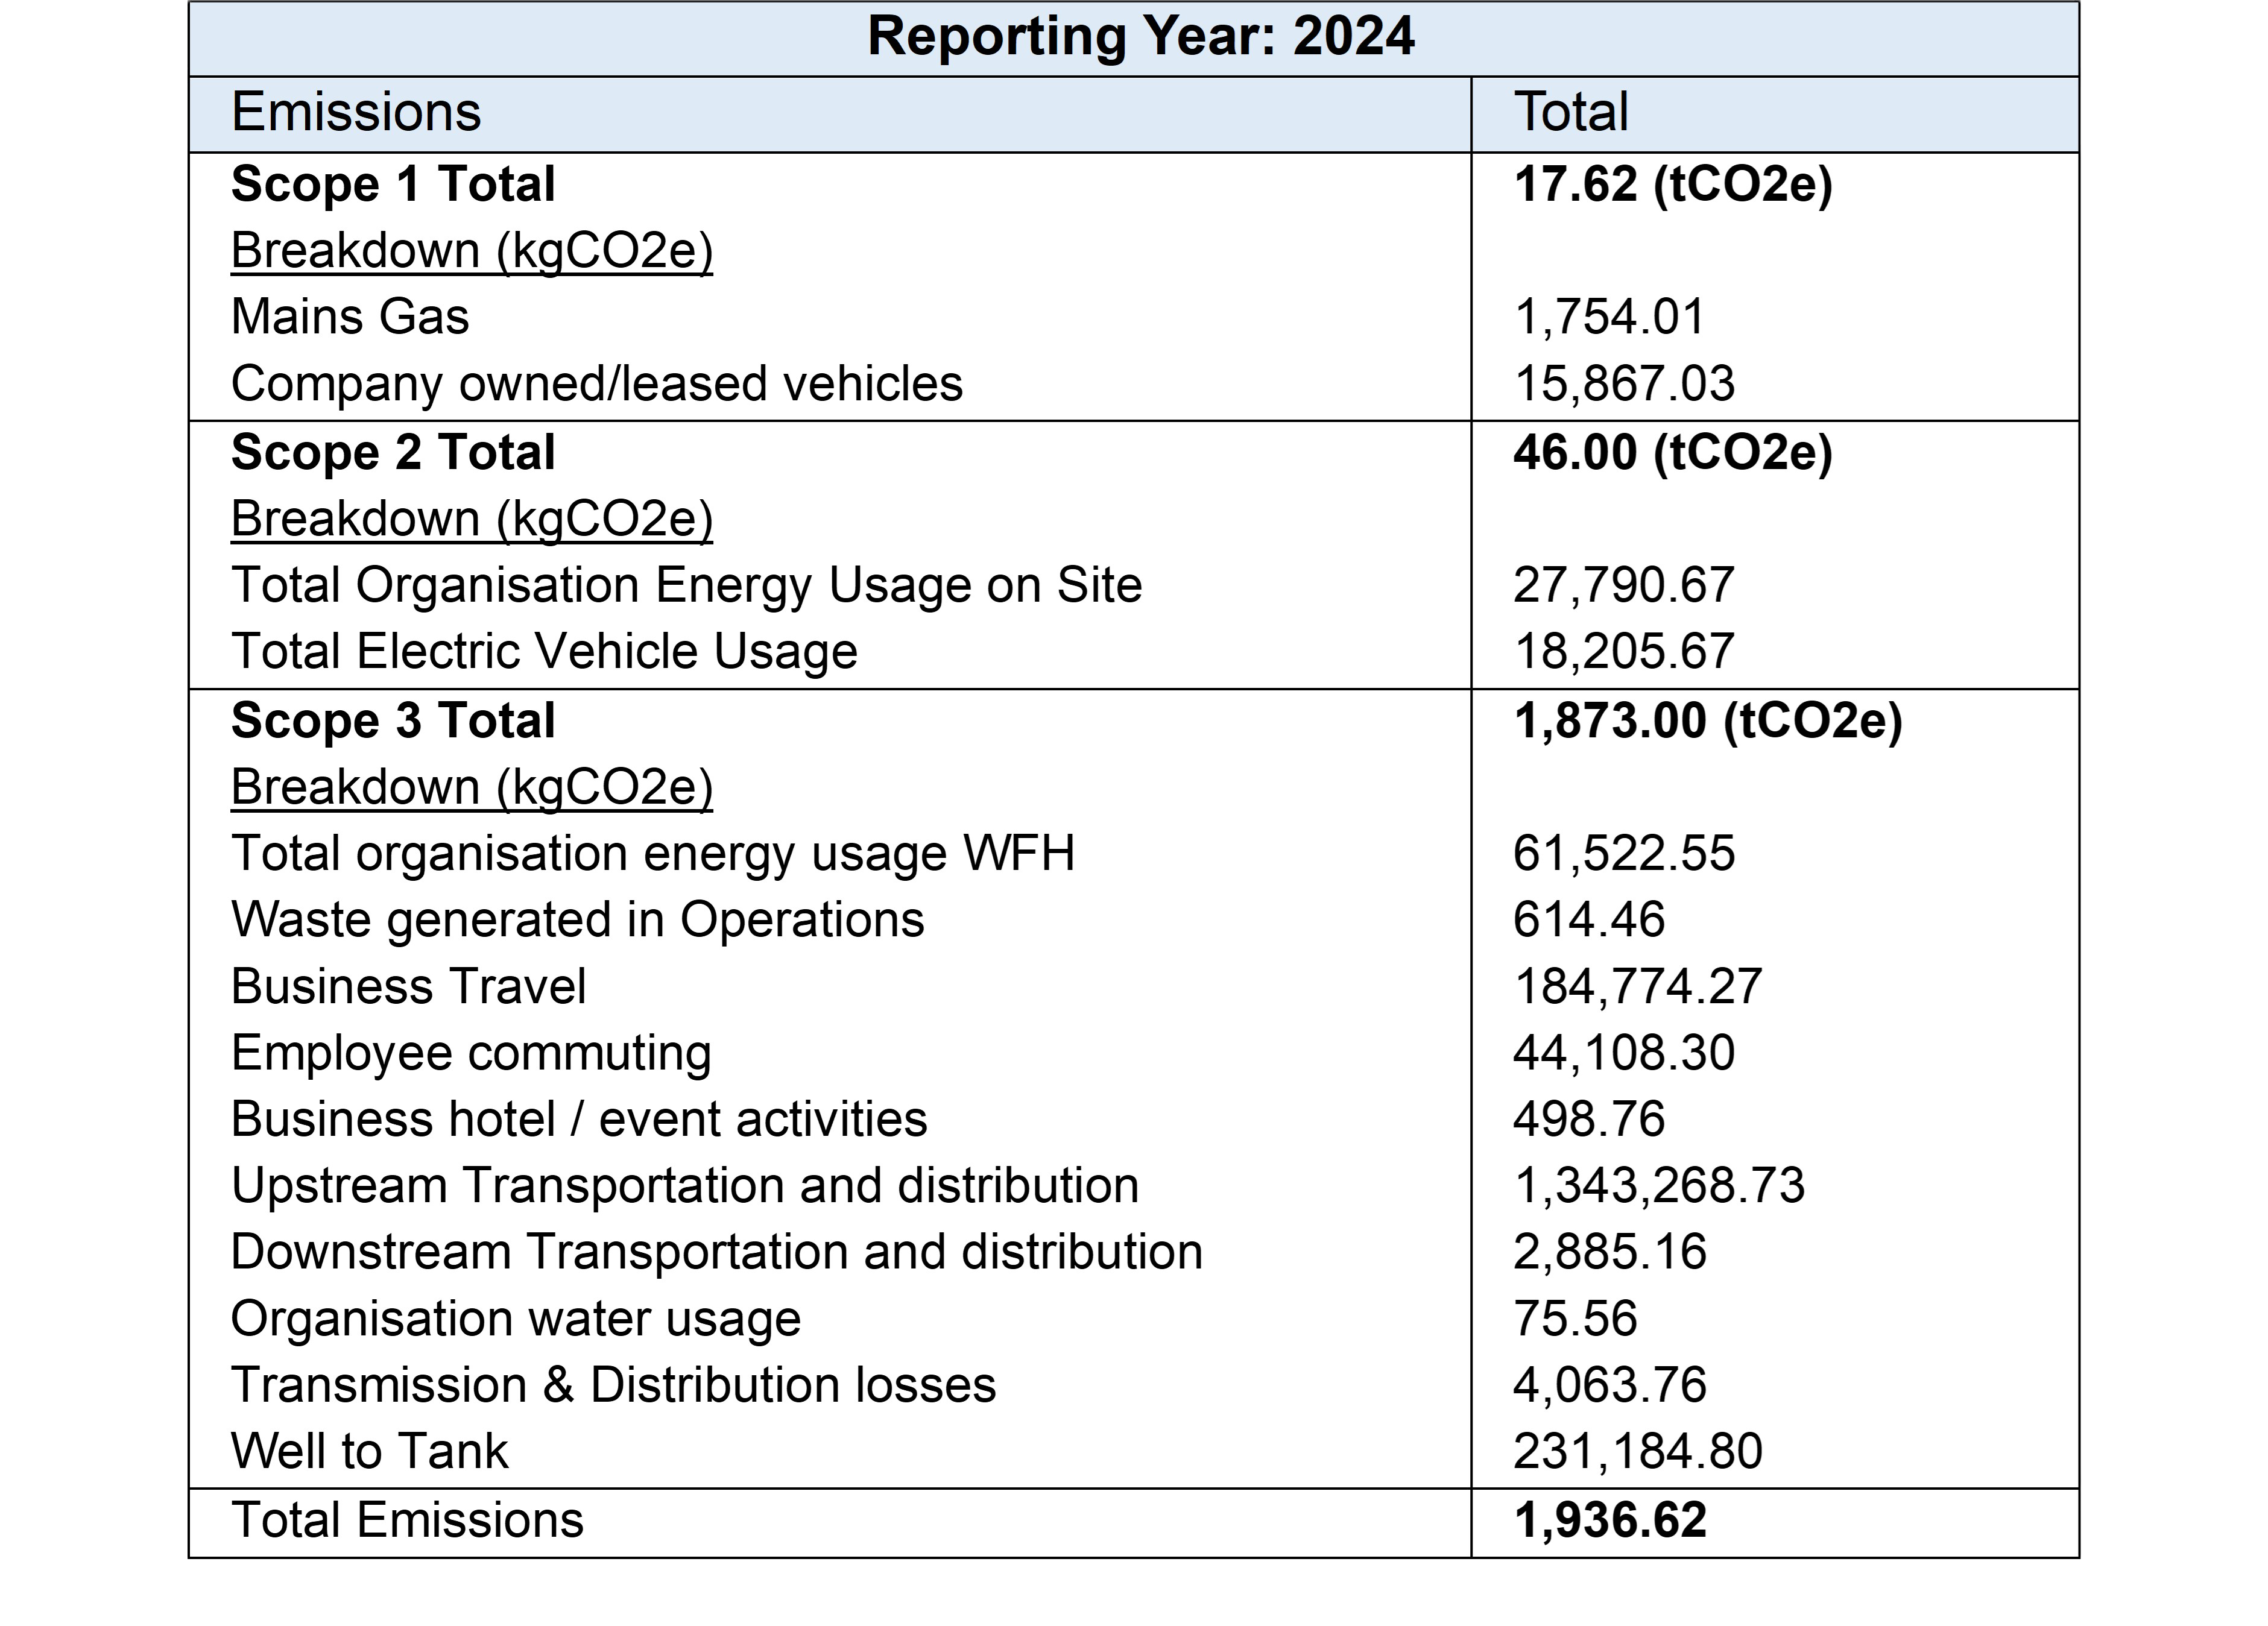Select Upstream Transportation and distribution label

[685, 1186]
